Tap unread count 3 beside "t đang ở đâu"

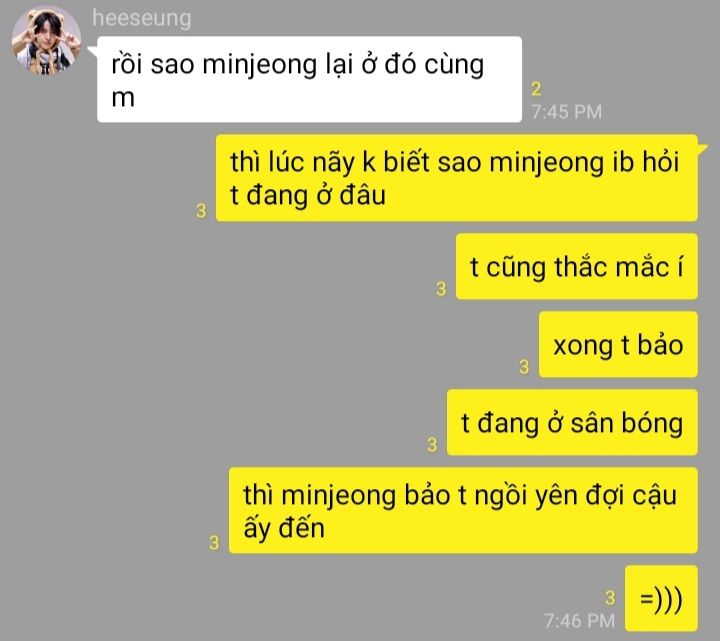tap(201, 211)
